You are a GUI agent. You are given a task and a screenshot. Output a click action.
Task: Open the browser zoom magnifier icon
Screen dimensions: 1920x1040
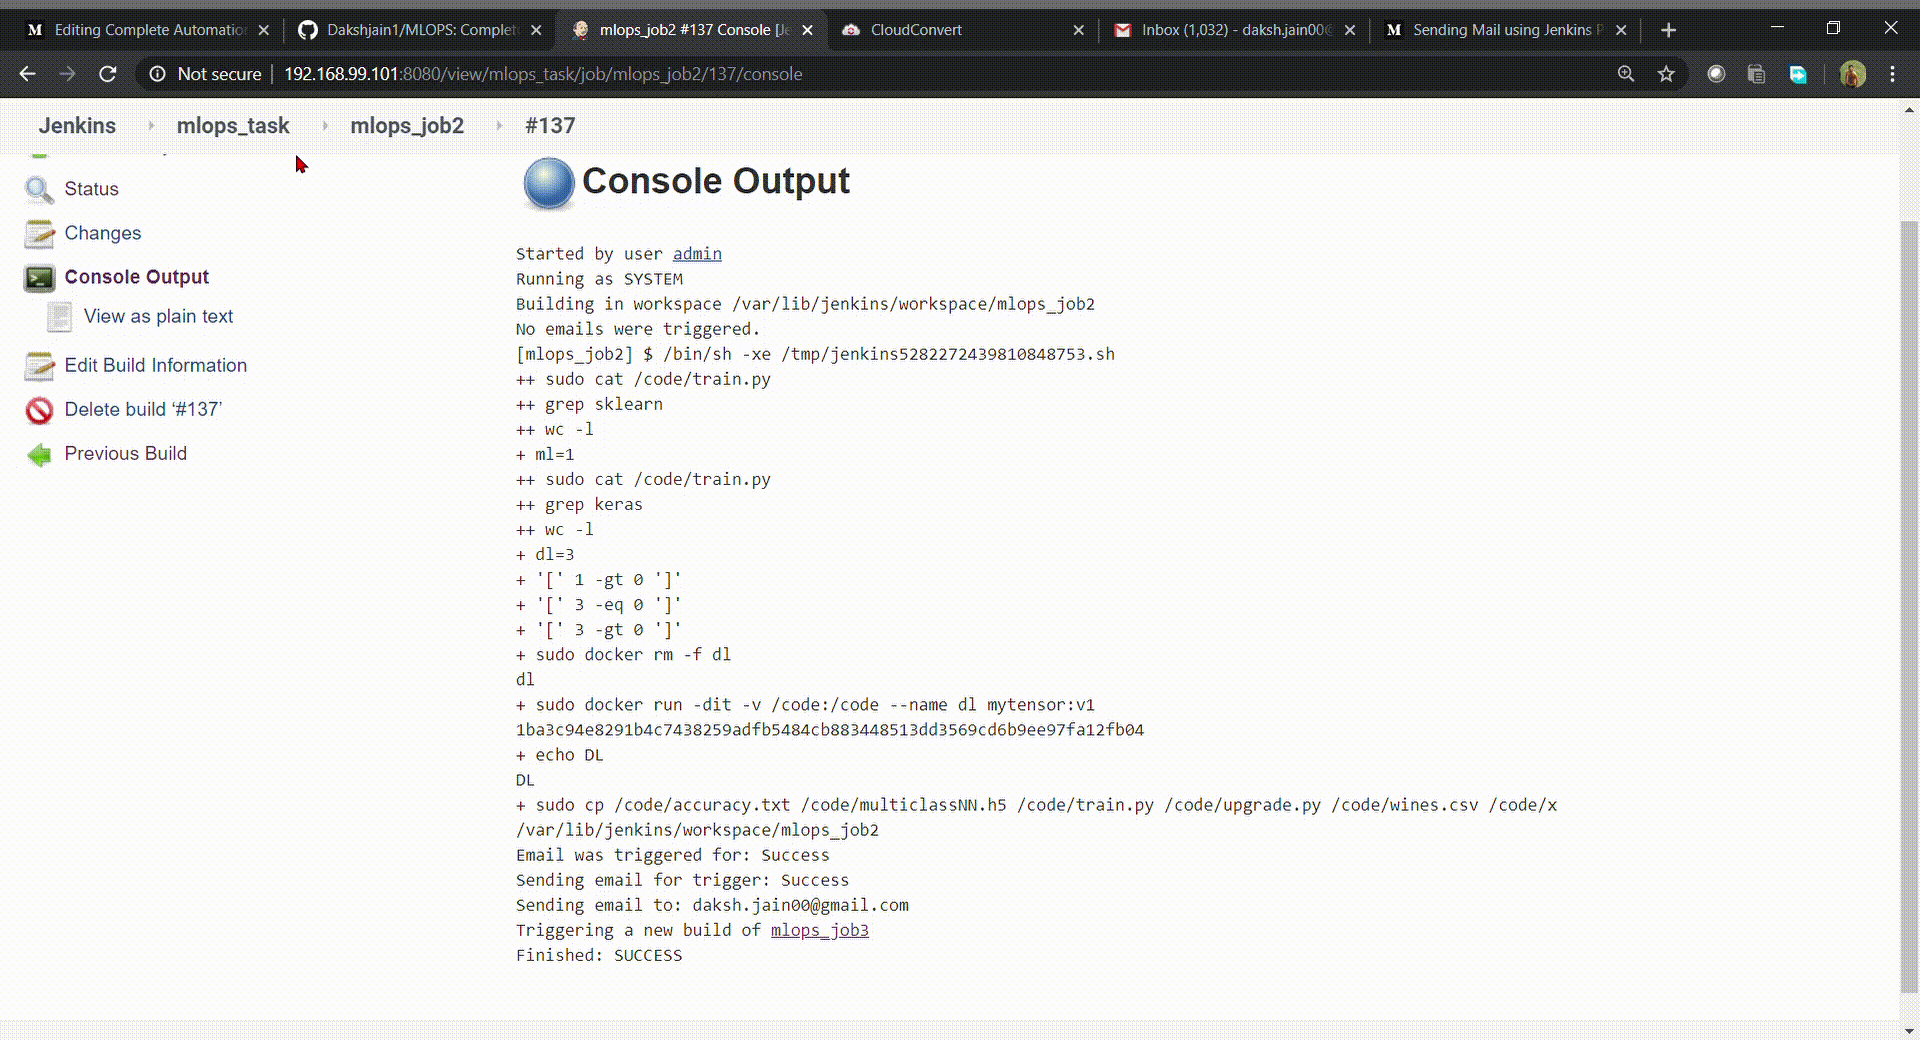1626,74
